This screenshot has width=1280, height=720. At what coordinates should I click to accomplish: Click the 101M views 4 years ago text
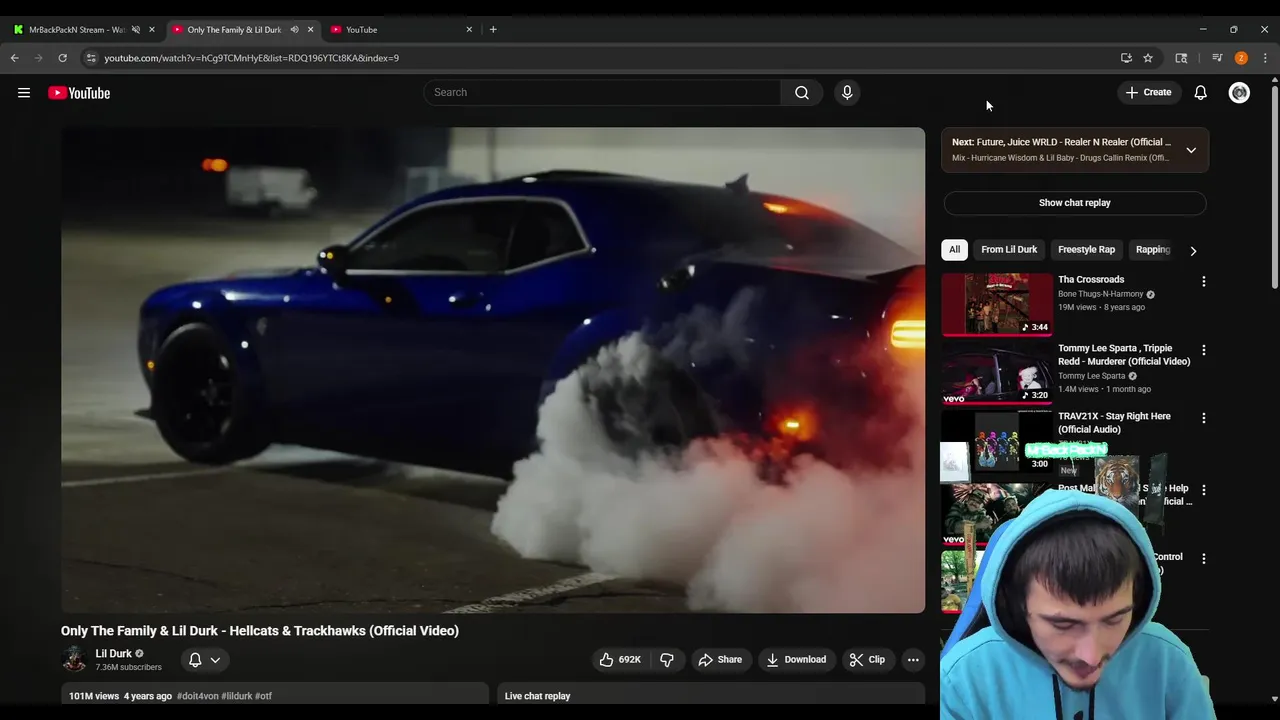tap(120, 696)
